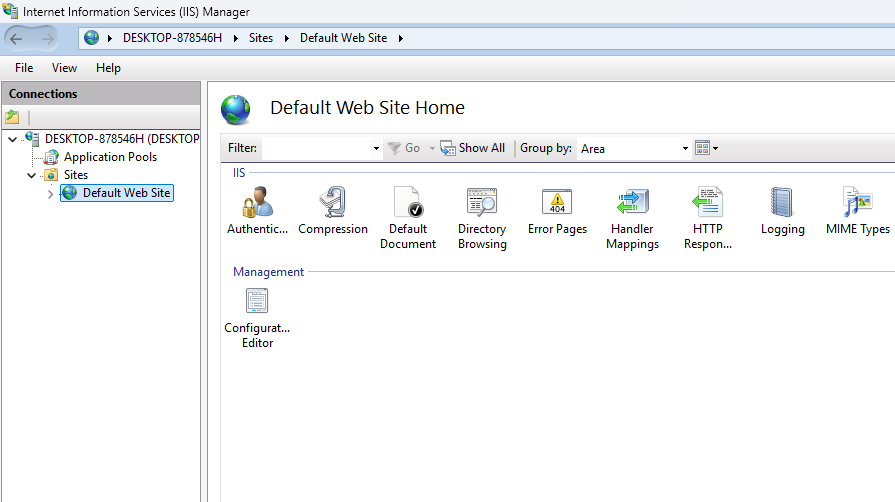This screenshot has height=502, width=895.
Task: Click the Connections panel header
Action: tap(101, 94)
